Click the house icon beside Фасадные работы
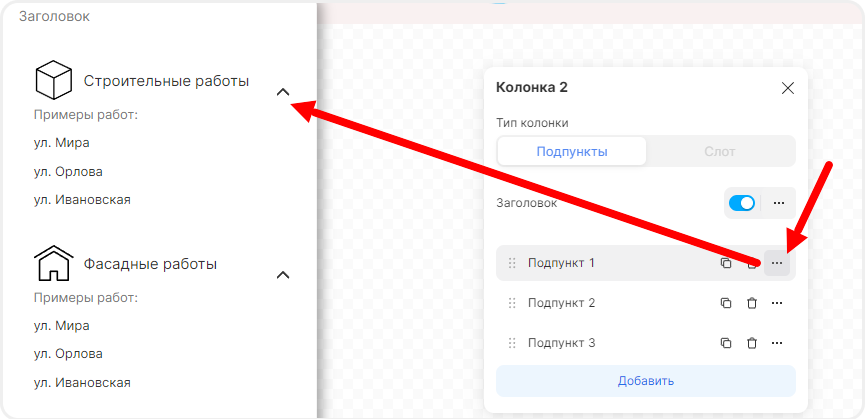Image resolution: width=865 pixels, height=419 pixels. pos(54,263)
